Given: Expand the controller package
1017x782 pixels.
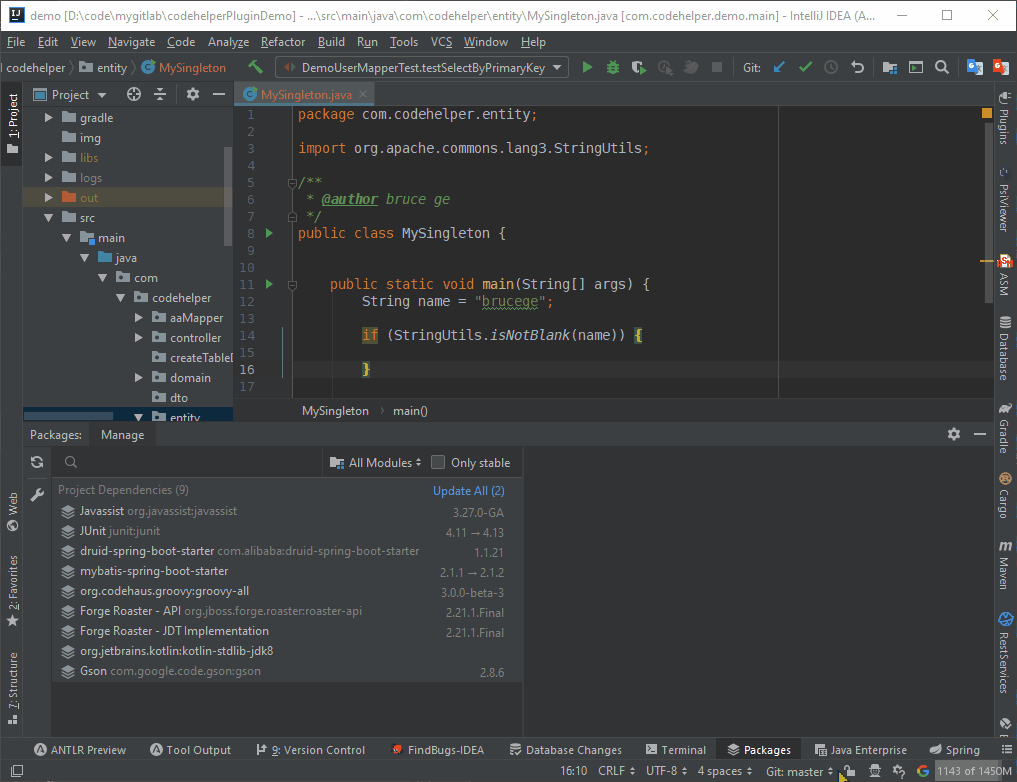Looking at the screenshot, I should point(139,338).
